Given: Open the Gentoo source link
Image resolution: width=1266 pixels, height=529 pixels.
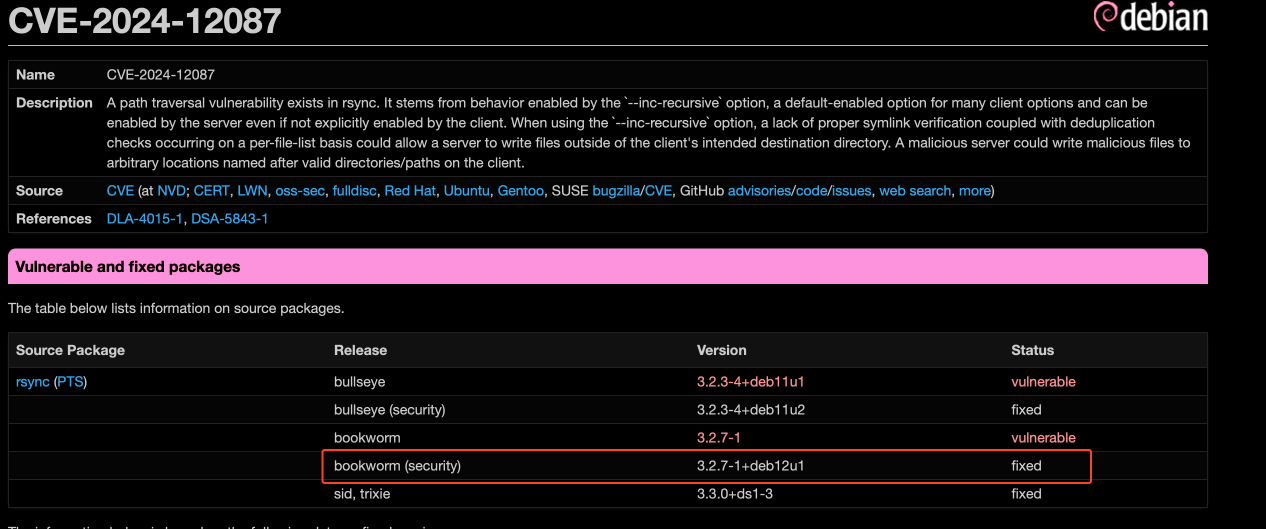Looking at the screenshot, I should tap(521, 191).
